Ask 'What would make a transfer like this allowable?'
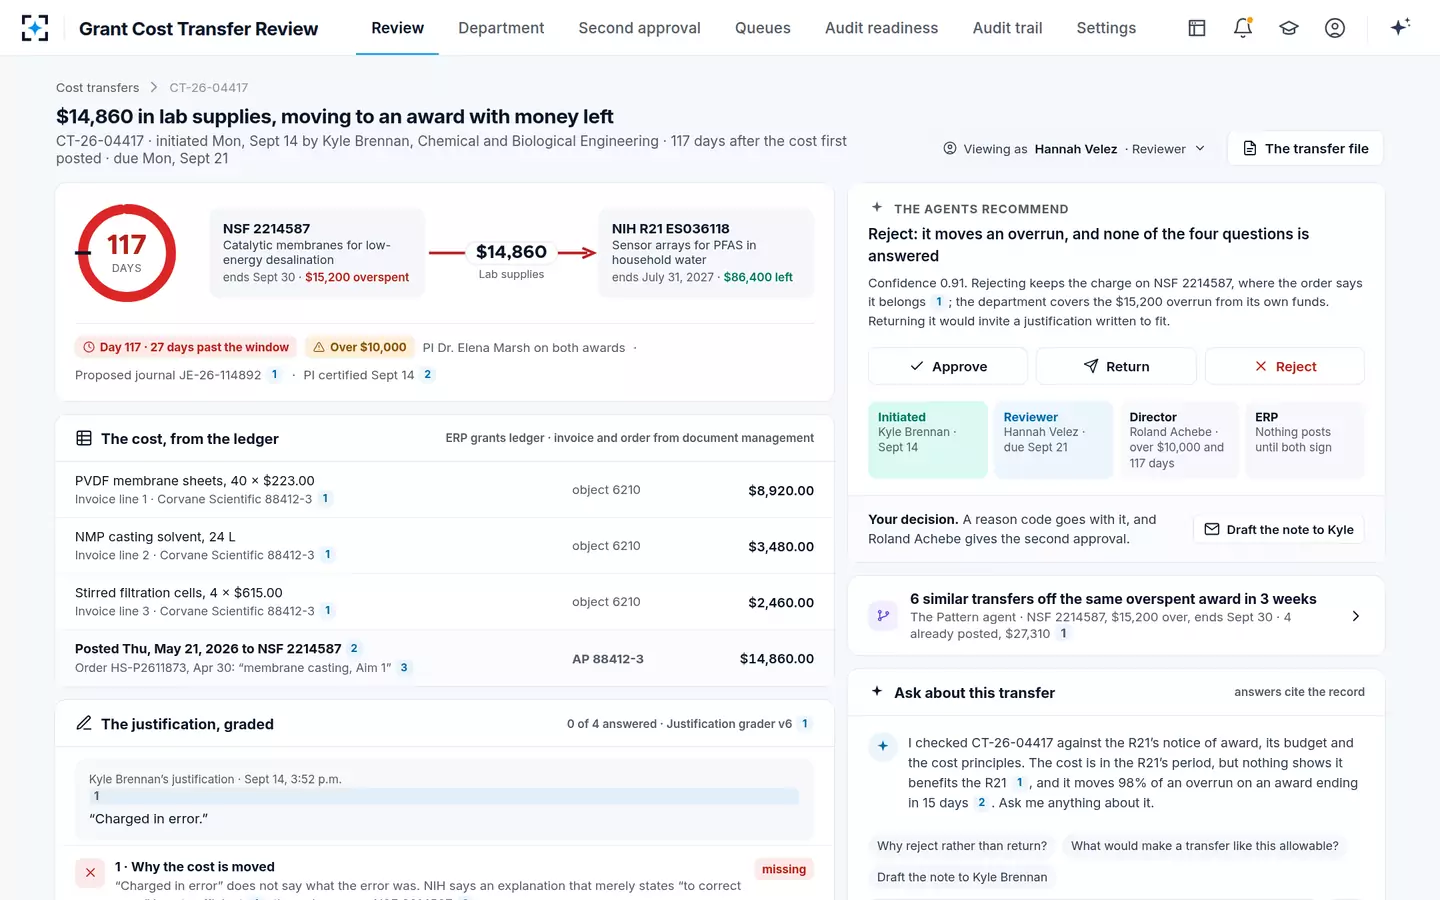This screenshot has height=900, width=1440. click(1205, 846)
